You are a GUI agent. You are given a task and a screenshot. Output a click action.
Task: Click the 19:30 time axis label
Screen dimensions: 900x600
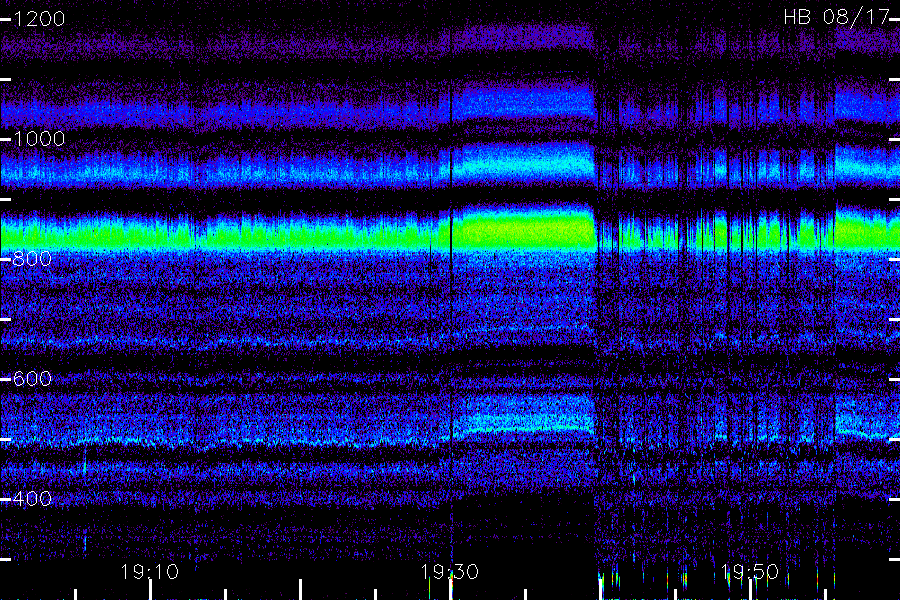pos(449,572)
